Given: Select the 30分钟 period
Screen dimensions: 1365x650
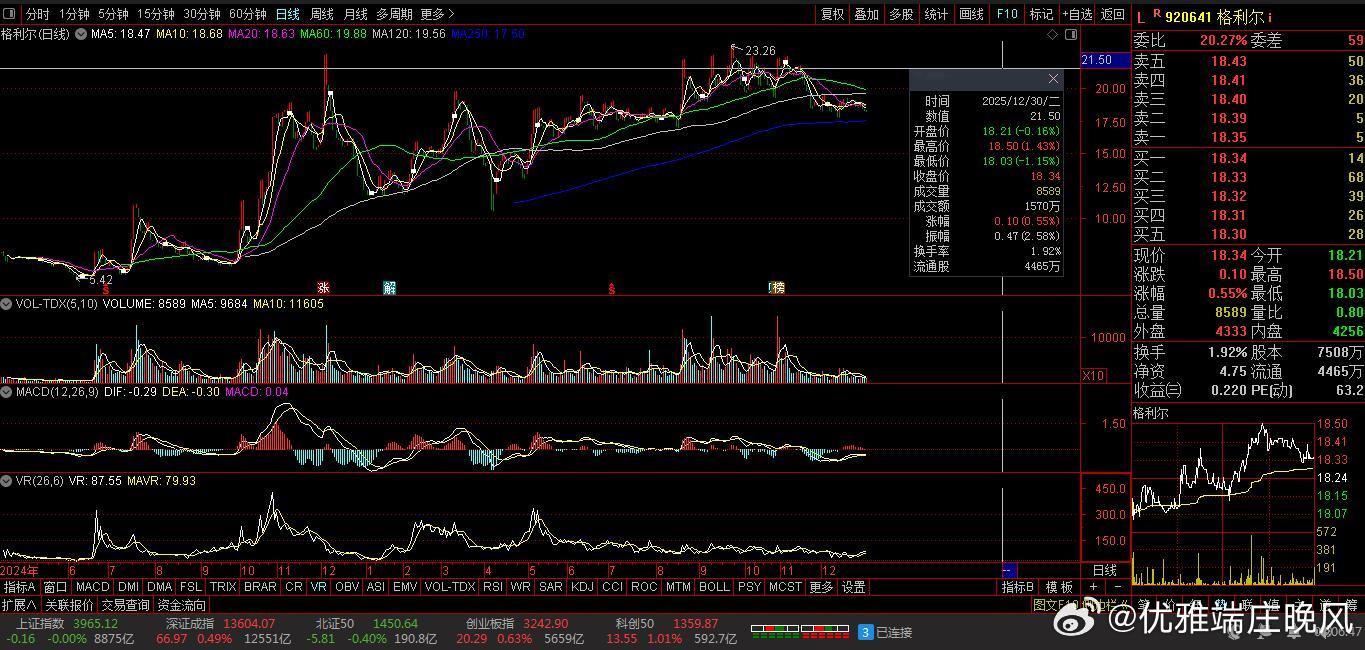Looking at the screenshot, I should pyautogui.click(x=202, y=14).
